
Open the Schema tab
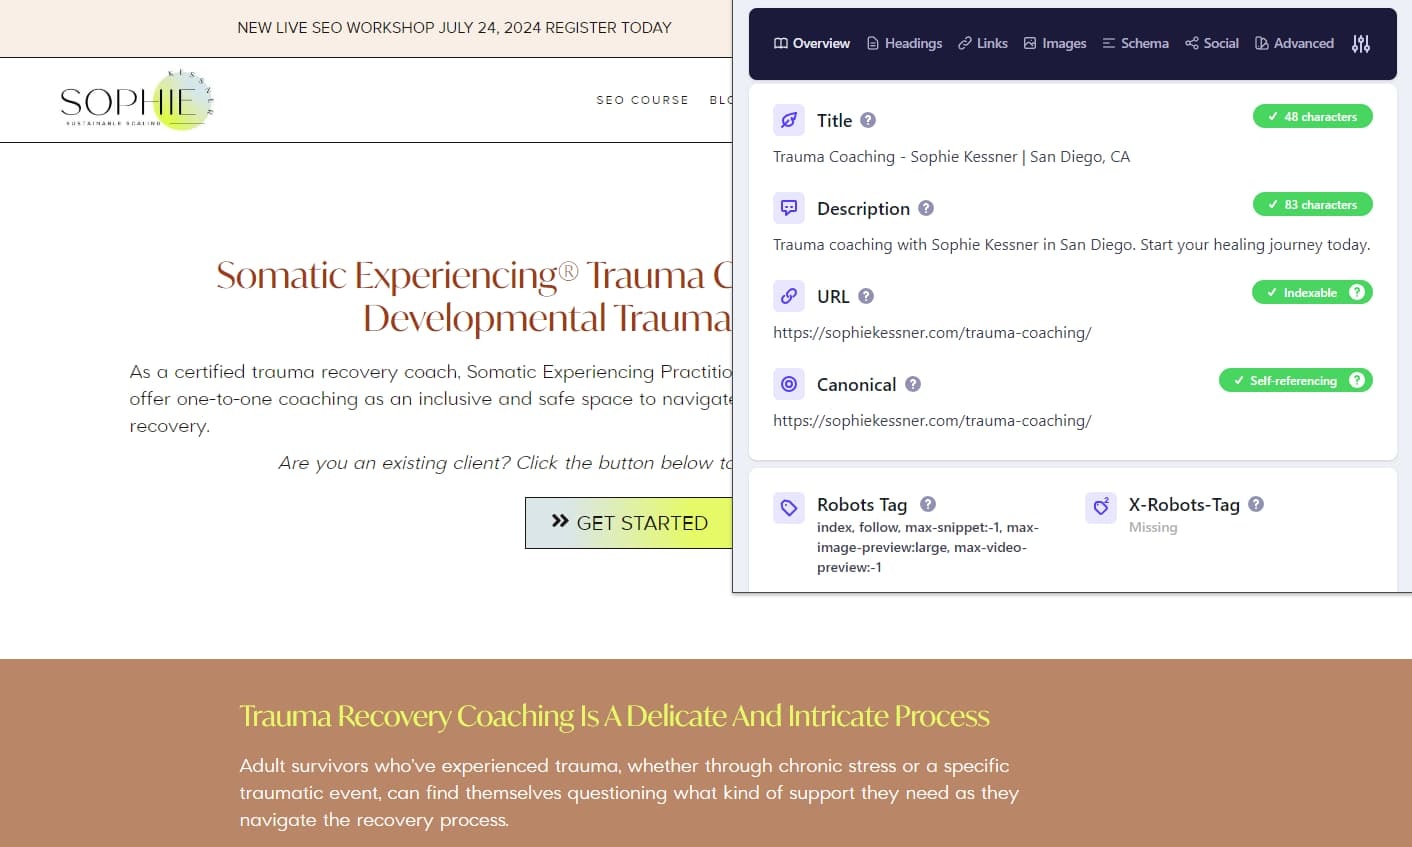click(1135, 43)
